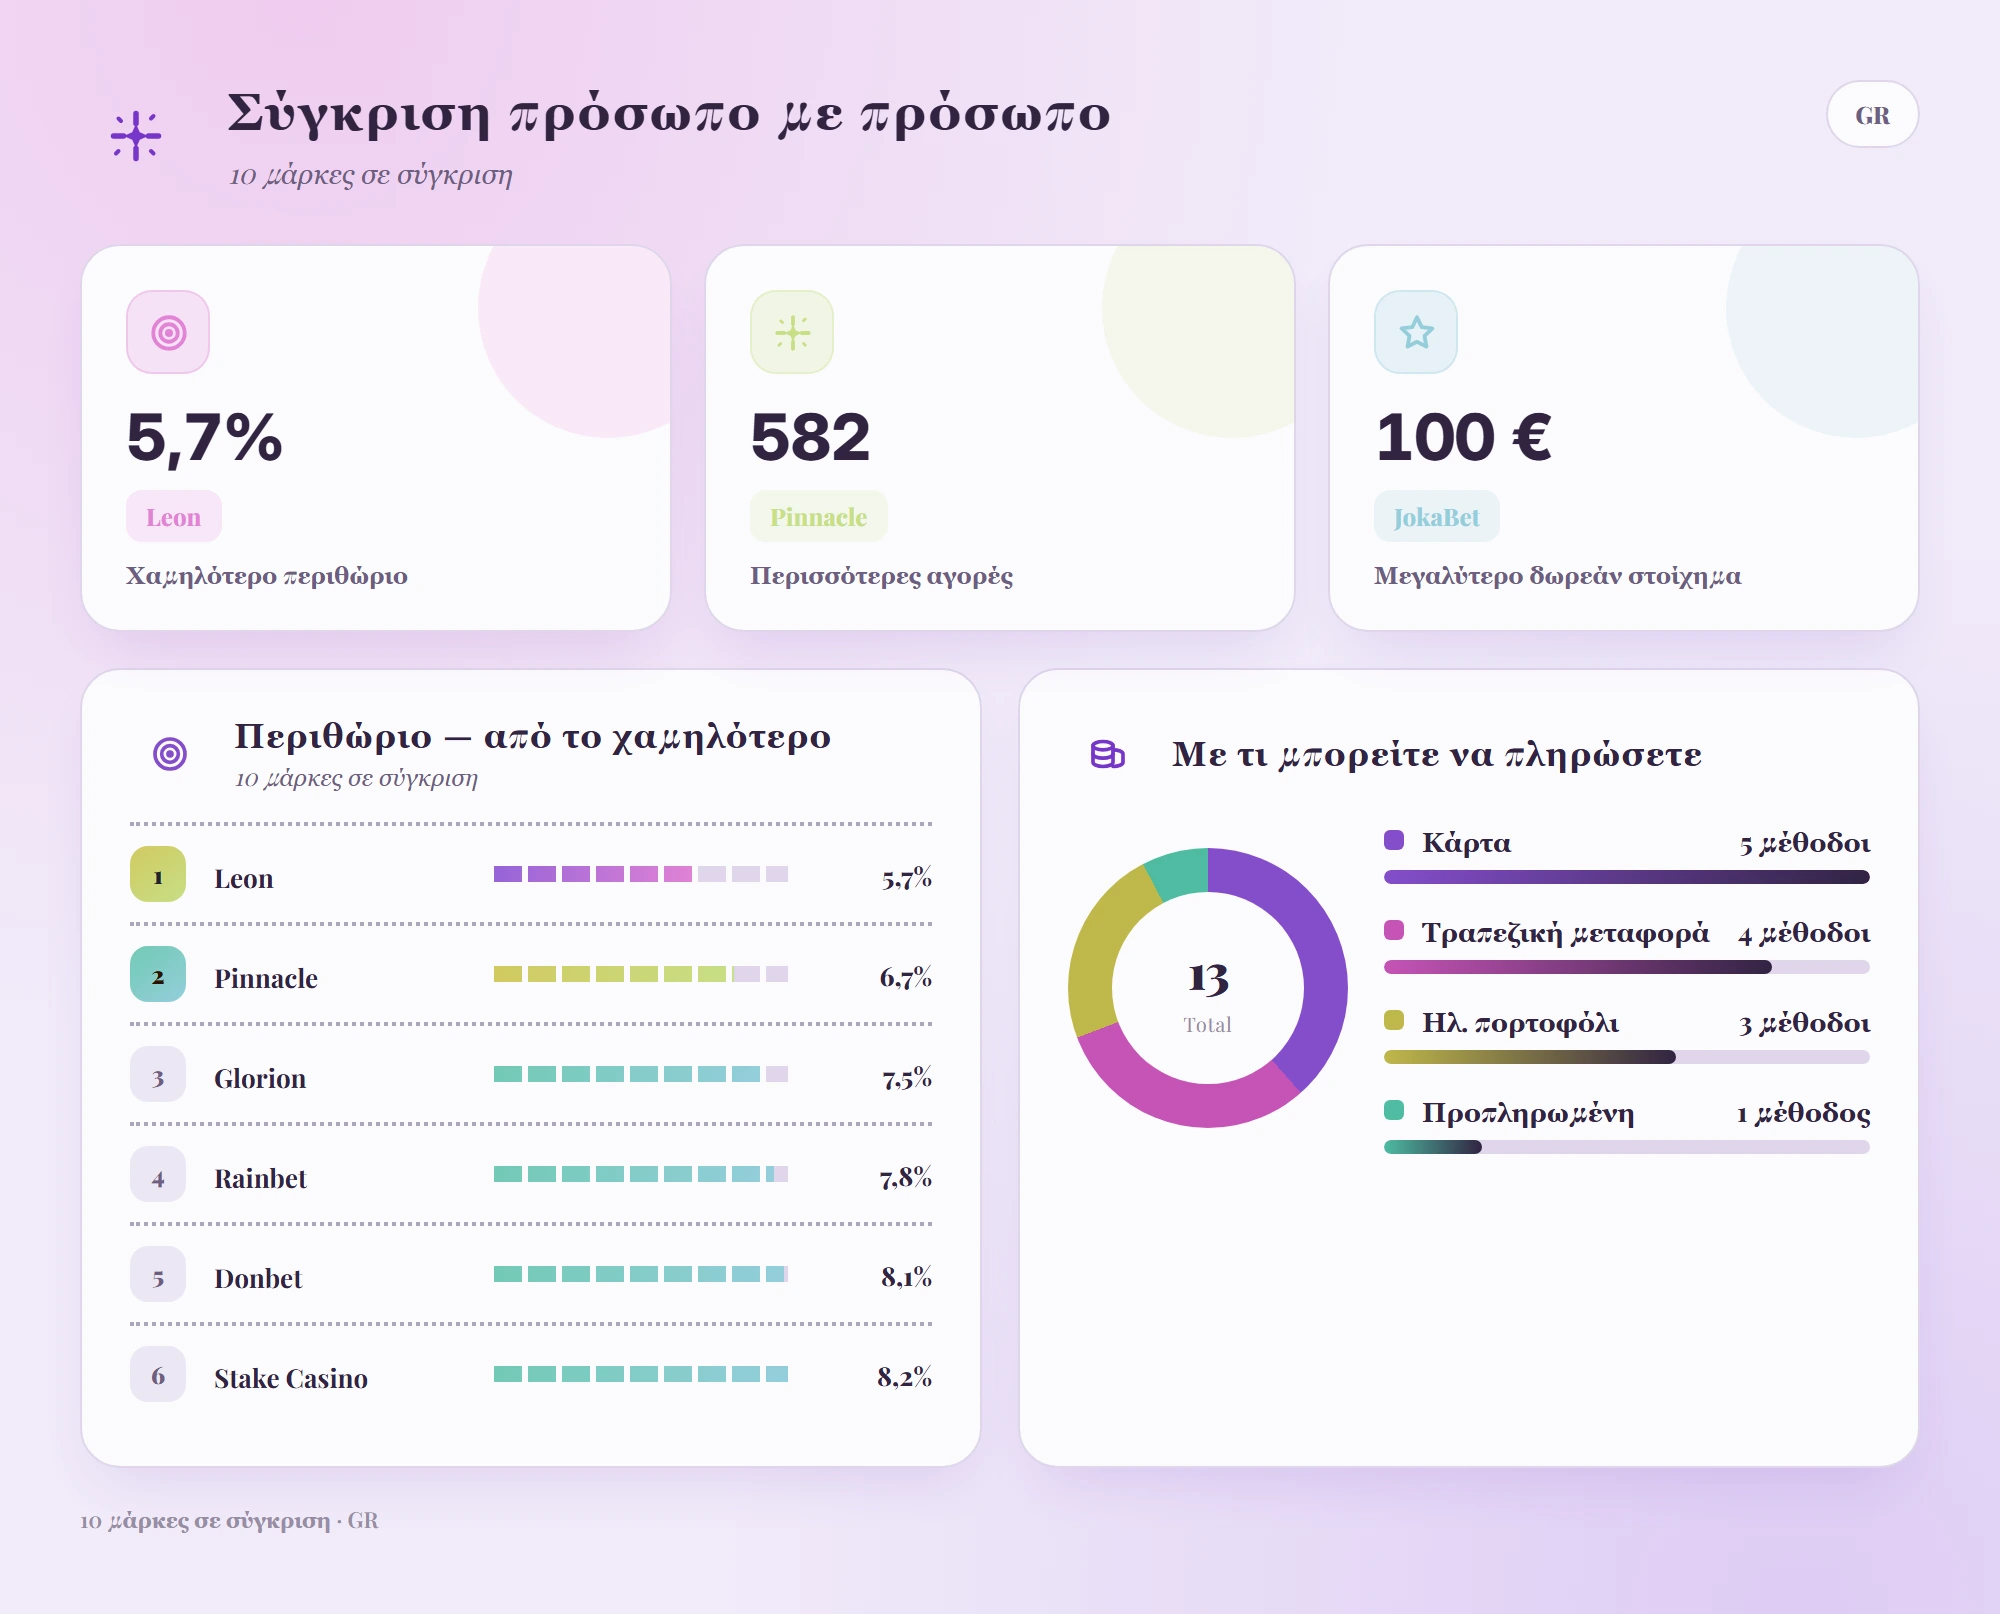Click Stake Casino's segmented margin bar

coord(641,1374)
